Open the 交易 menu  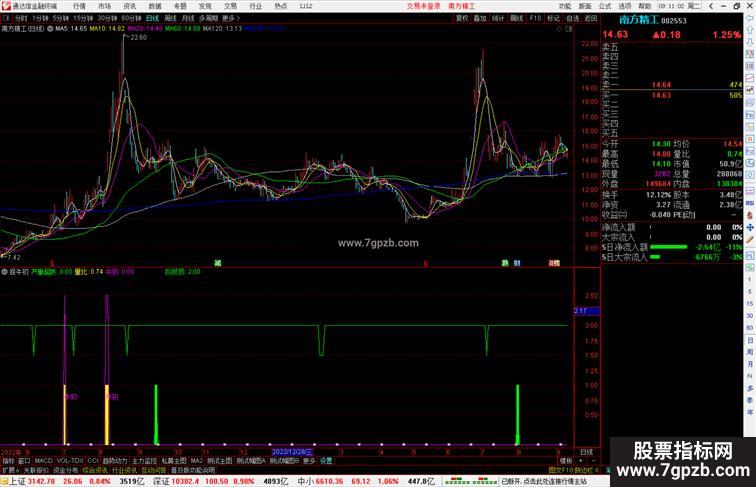tap(230, 6)
